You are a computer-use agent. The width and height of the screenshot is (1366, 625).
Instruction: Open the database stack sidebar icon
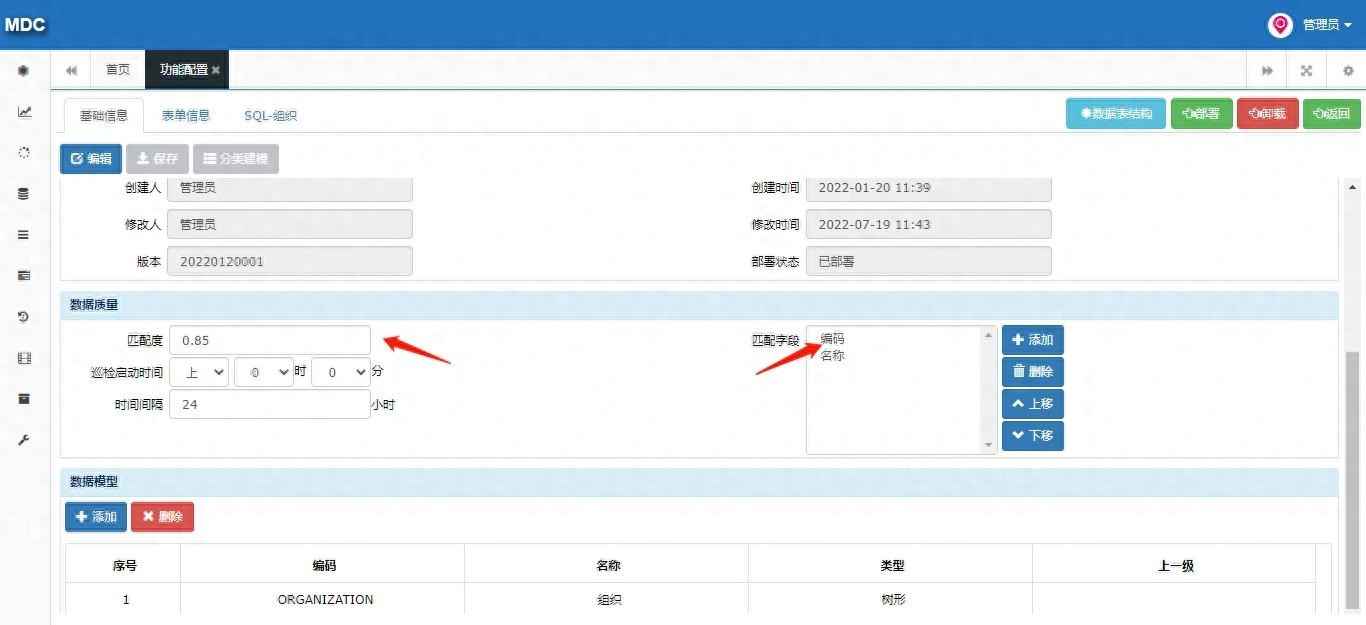(24, 194)
